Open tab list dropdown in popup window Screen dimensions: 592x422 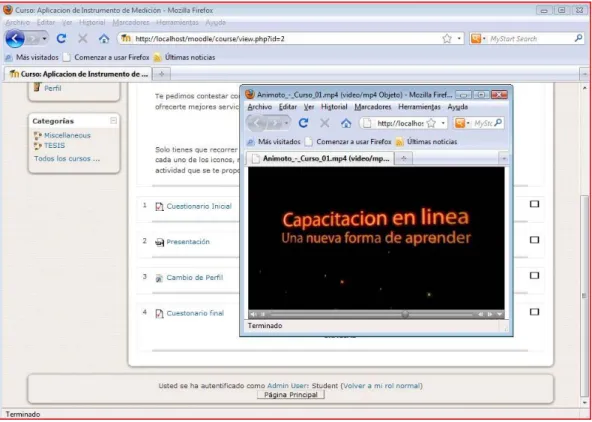coord(504,159)
